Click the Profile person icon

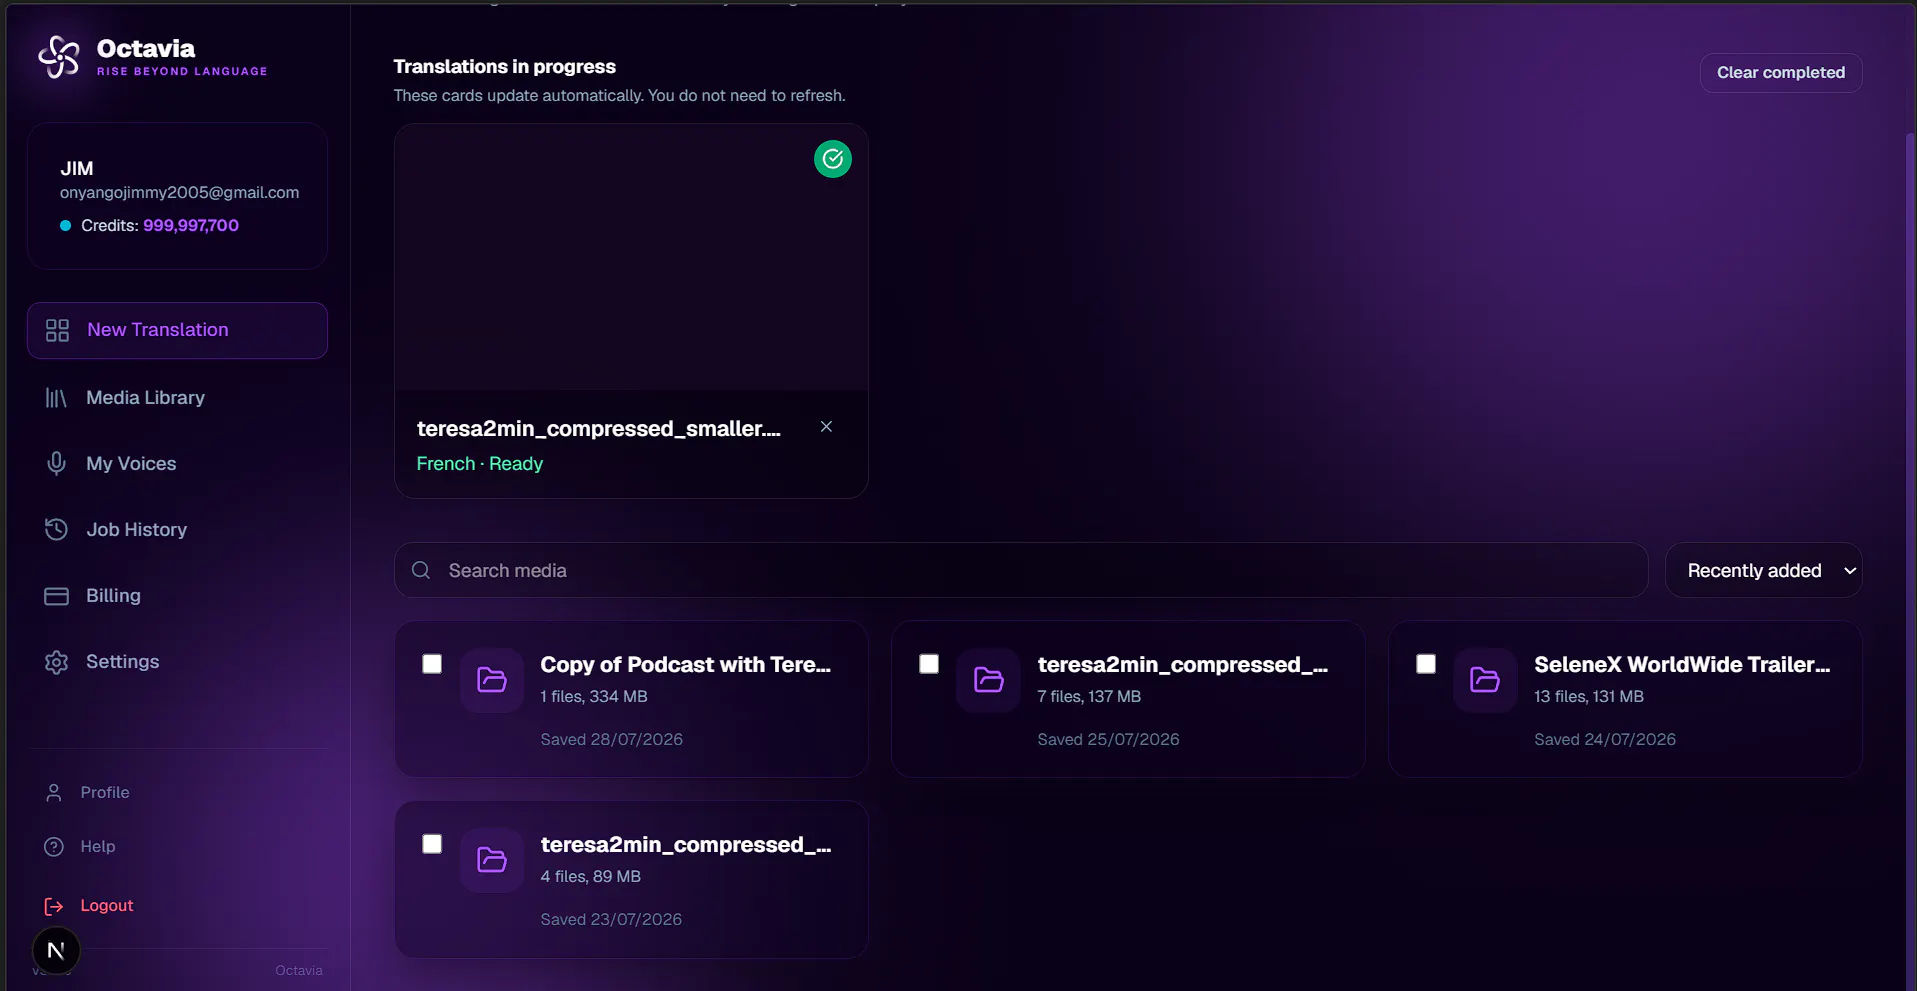pos(54,793)
